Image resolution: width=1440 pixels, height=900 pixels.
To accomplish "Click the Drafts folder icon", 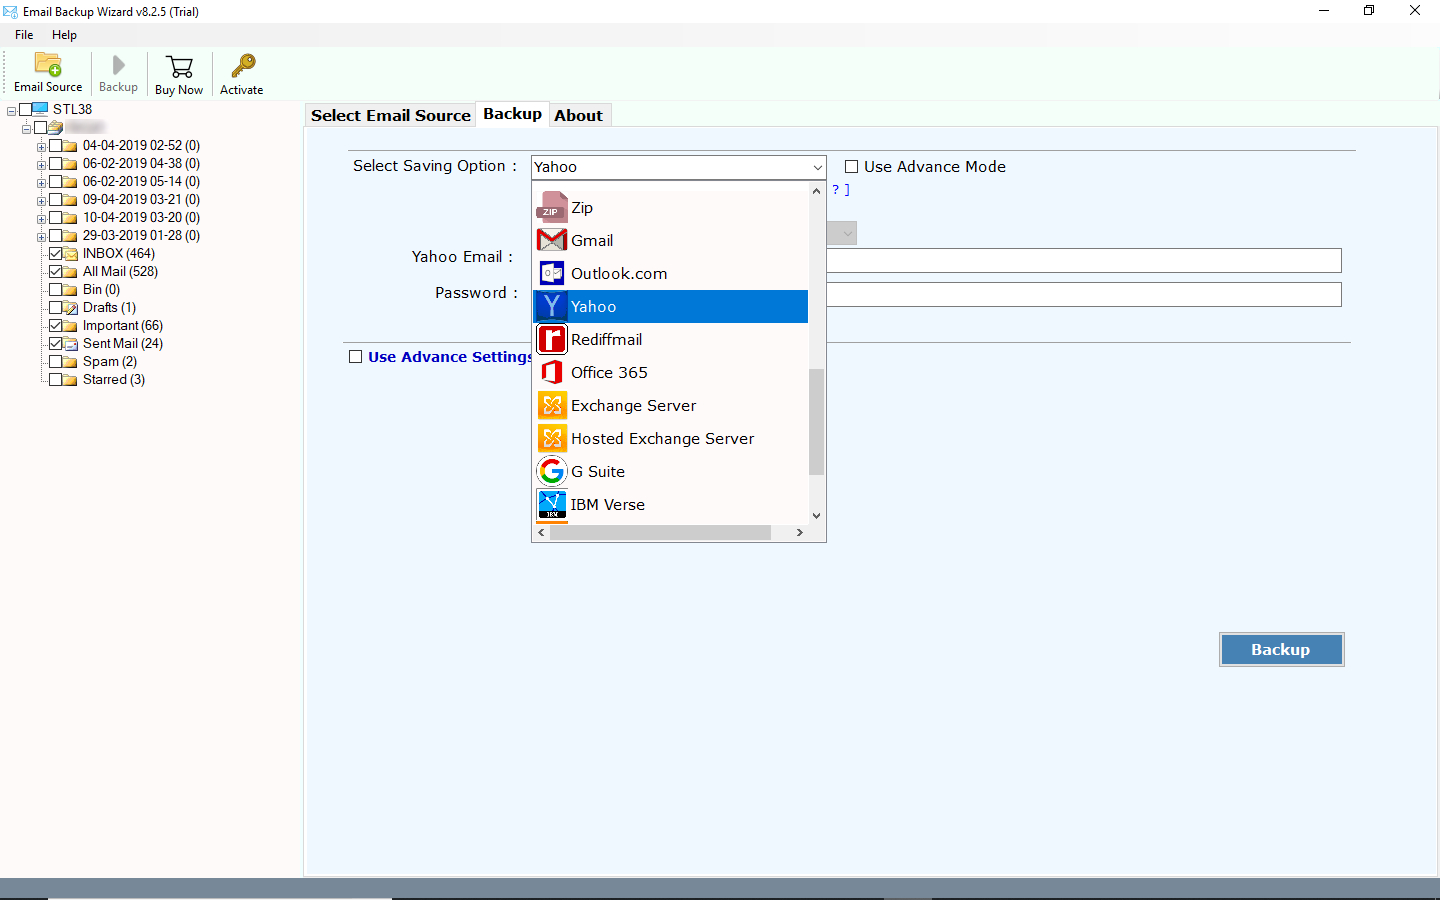I will (x=71, y=308).
